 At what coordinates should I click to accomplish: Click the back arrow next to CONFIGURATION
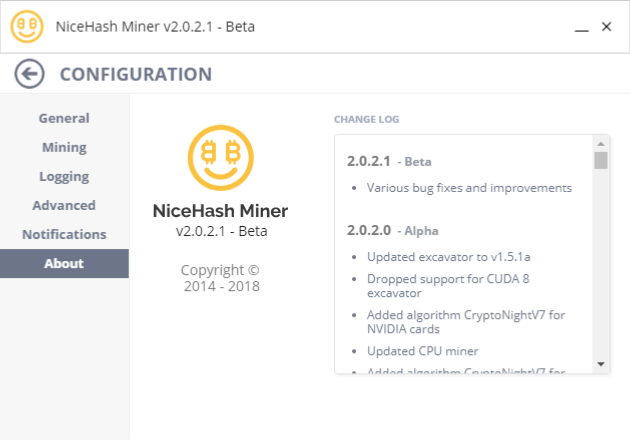point(31,73)
